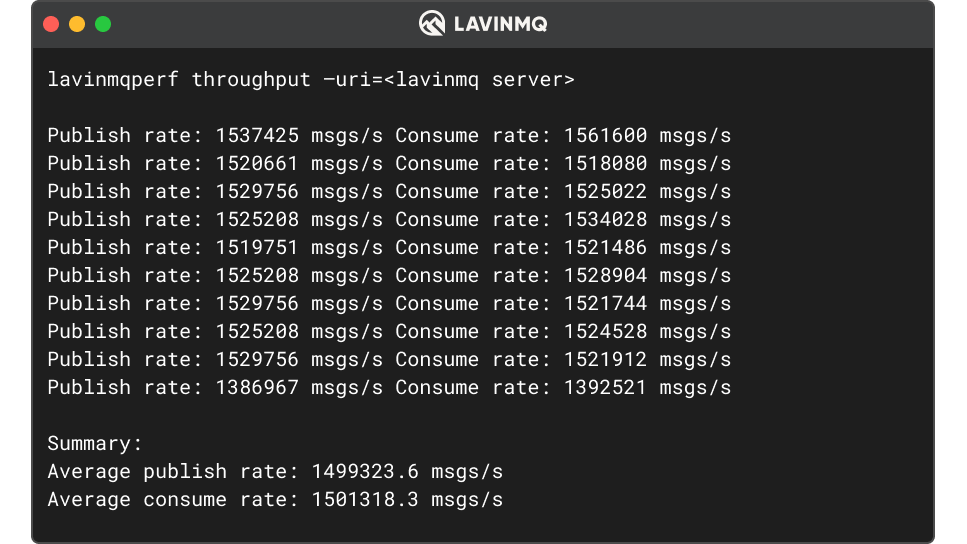Click average publish rate 1499323.6 value

pos(365,471)
